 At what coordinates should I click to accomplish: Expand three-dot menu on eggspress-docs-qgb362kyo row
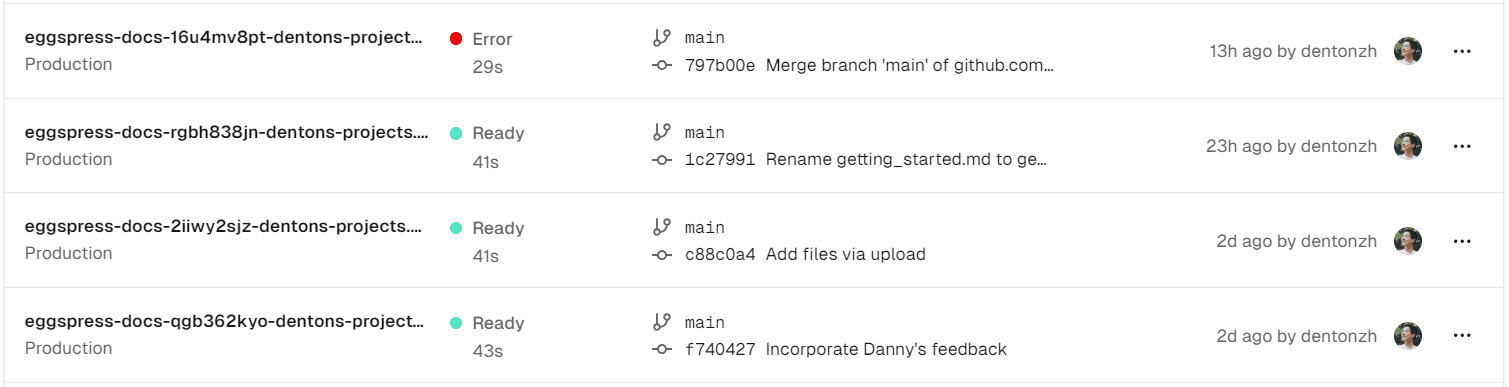pyautogui.click(x=1462, y=336)
